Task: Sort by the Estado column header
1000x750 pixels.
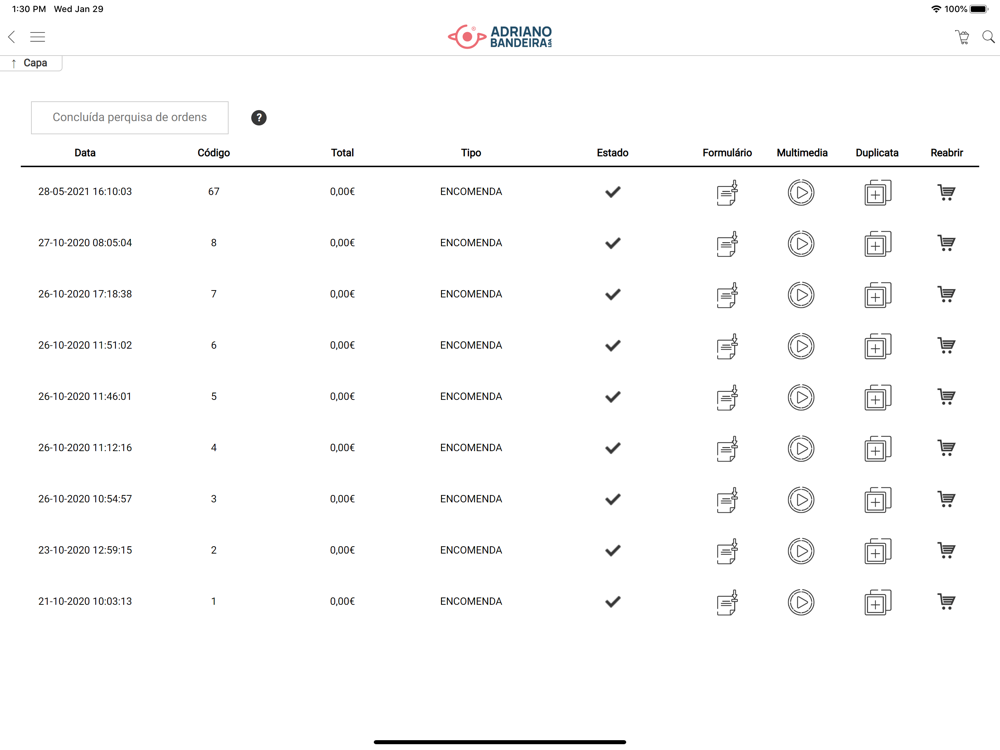Action: pyautogui.click(x=612, y=153)
